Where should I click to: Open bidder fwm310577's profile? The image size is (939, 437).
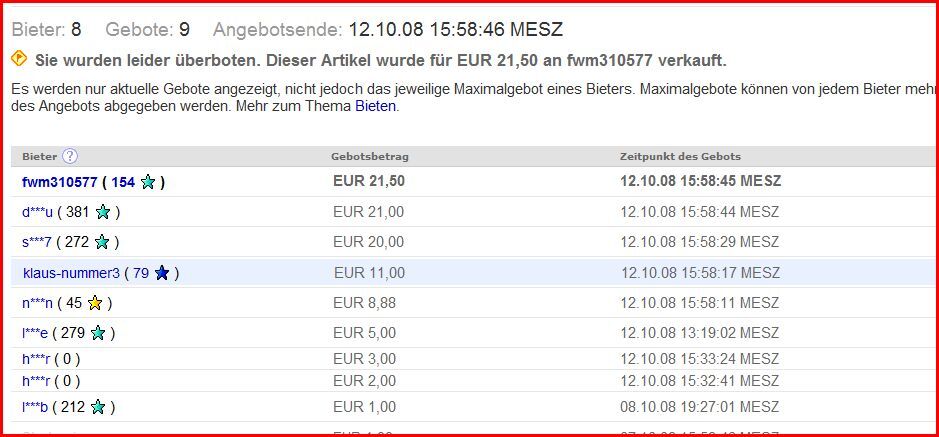(x=60, y=182)
